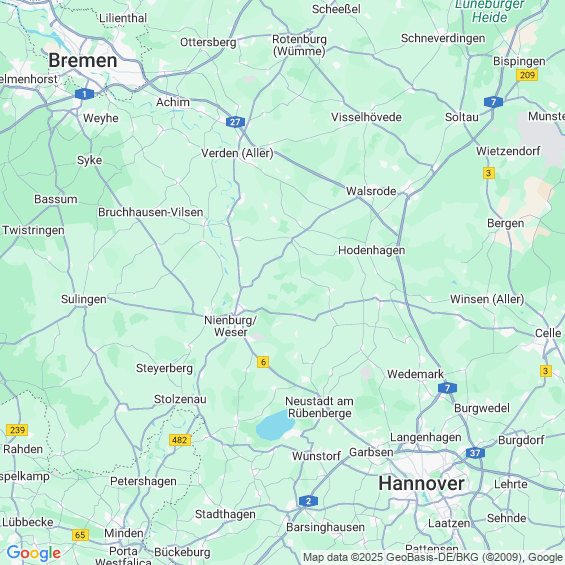Viewport: 565px width, 565px height.
Task: Click the Steinhuder Meer lake
Action: coord(275,426)
